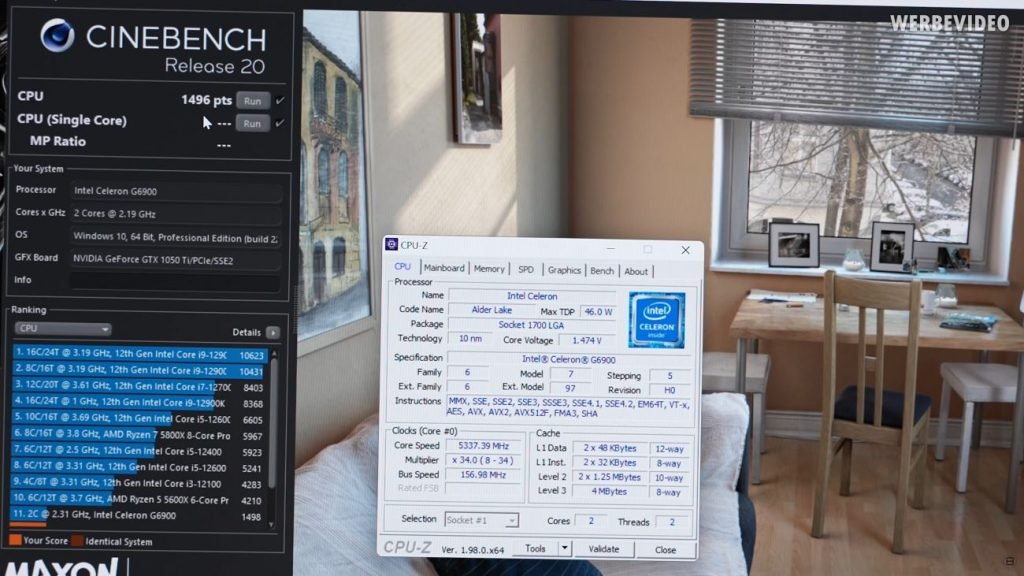Switch to the Bench tab in CPU-Z
1024x576 pixels.
(x=602, y=270)
